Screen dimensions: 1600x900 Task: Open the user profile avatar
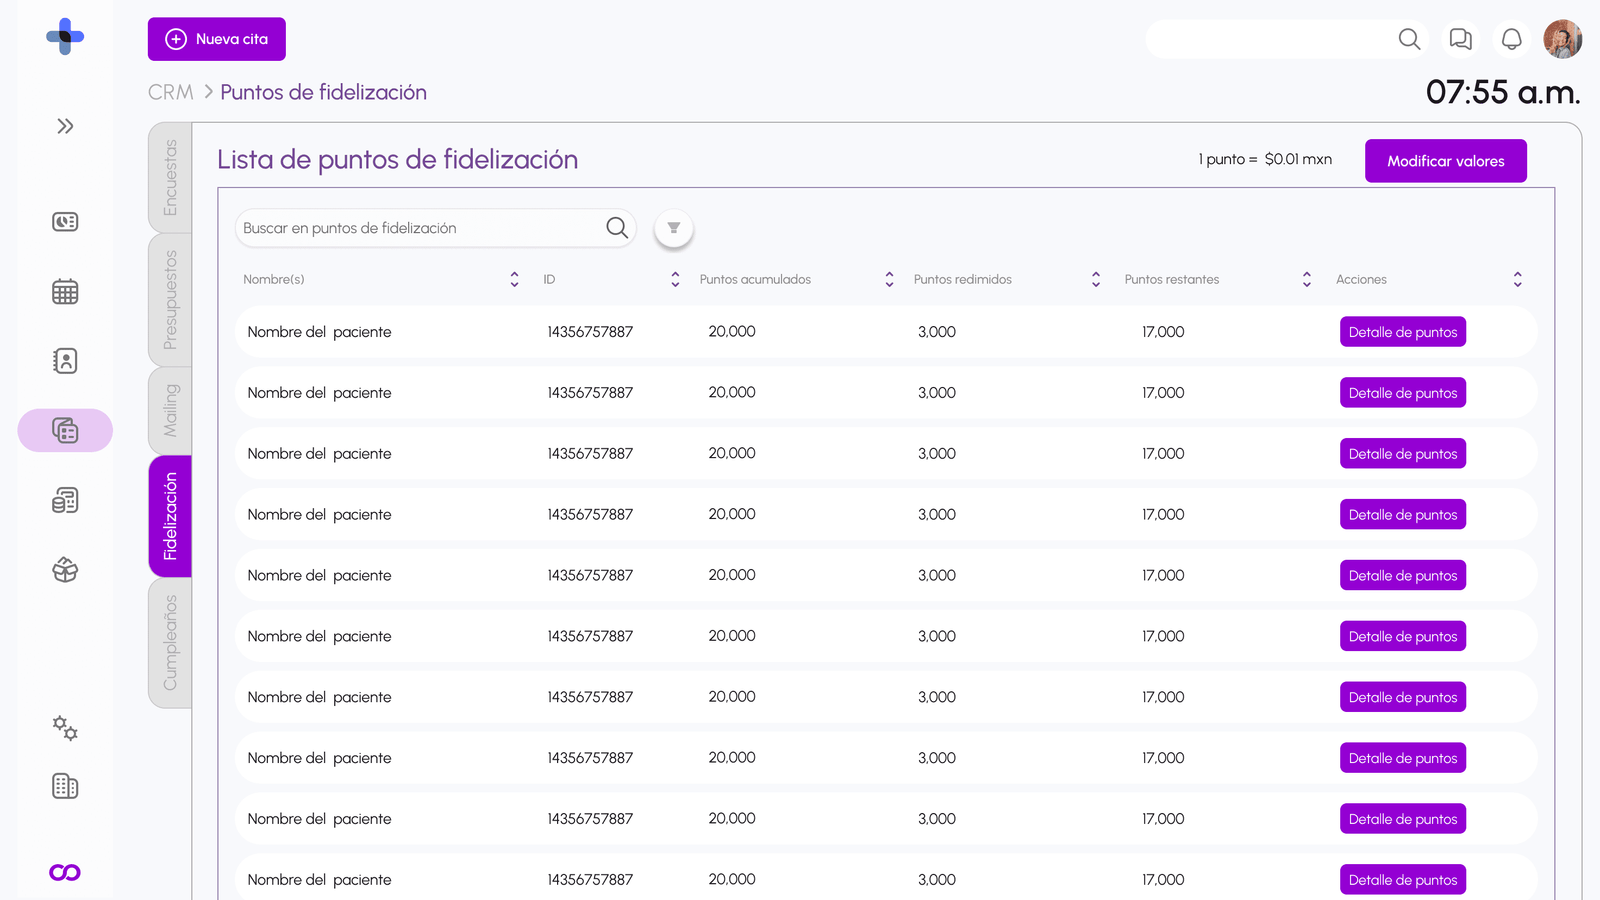pos(1561,39)
